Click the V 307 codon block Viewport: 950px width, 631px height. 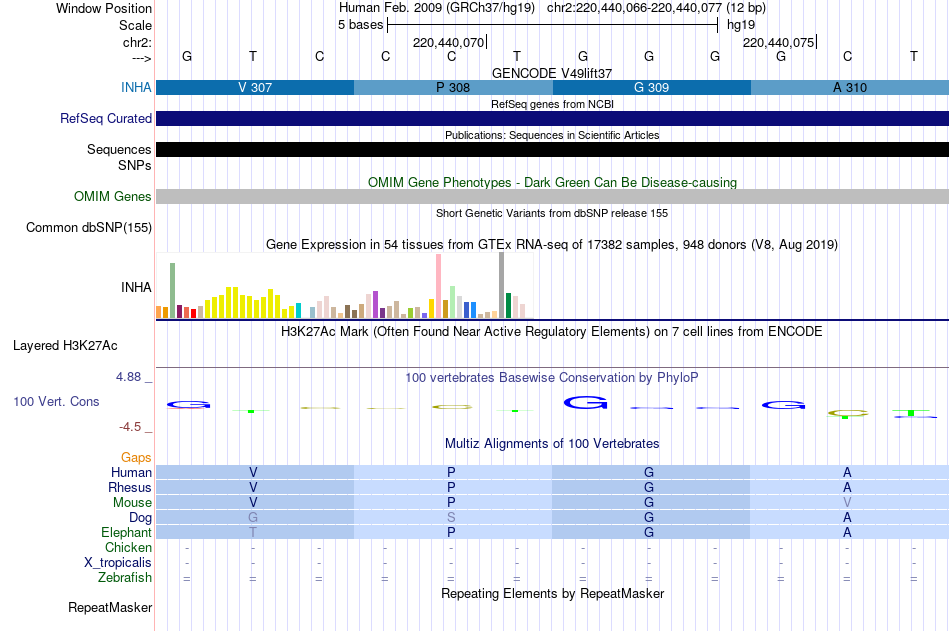coord(255,87)
